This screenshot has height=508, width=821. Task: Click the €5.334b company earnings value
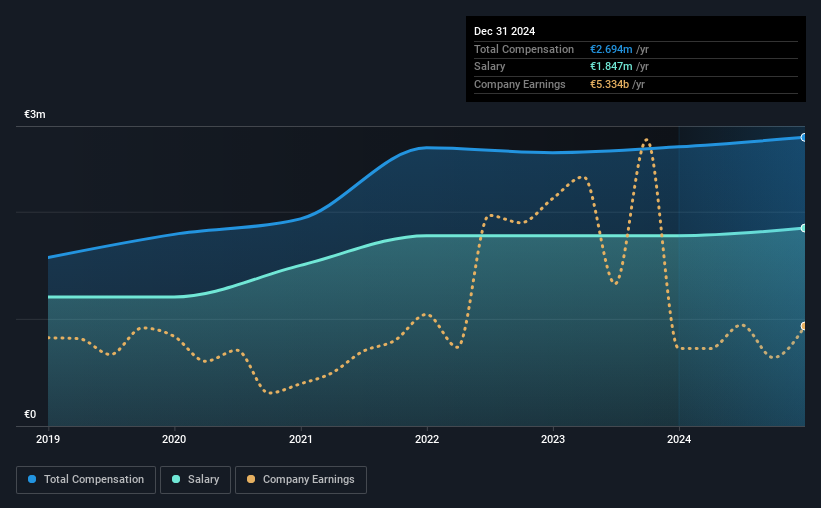tap(609, 84)
